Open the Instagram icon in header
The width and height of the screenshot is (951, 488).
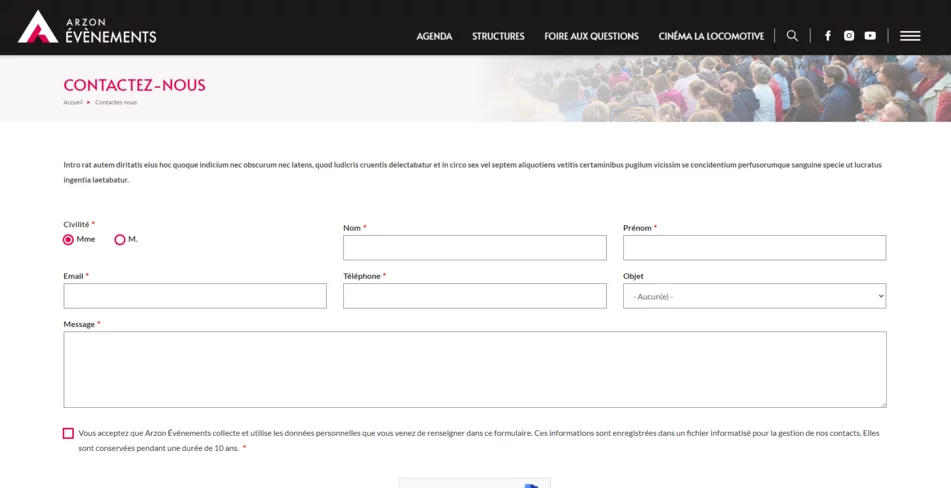[x=849, y=36]
